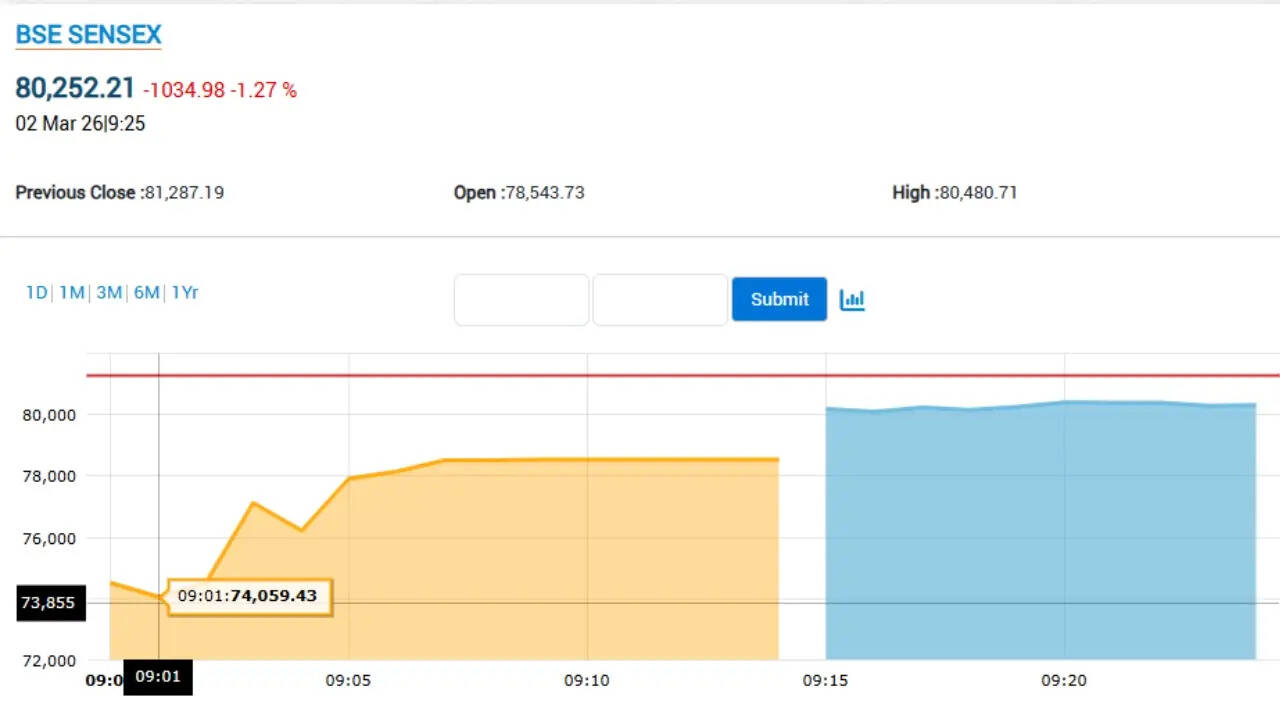Click the 73,855 crosshair price label
This screenshot has width=1280, height=720.
coord(49,603)
